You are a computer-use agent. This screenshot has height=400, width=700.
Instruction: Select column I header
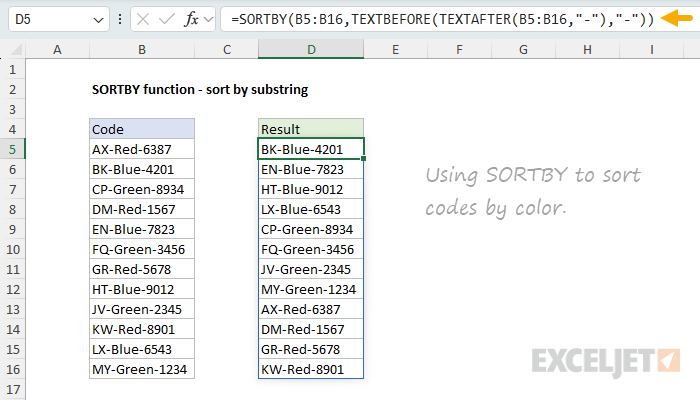(x=651, y=50)
